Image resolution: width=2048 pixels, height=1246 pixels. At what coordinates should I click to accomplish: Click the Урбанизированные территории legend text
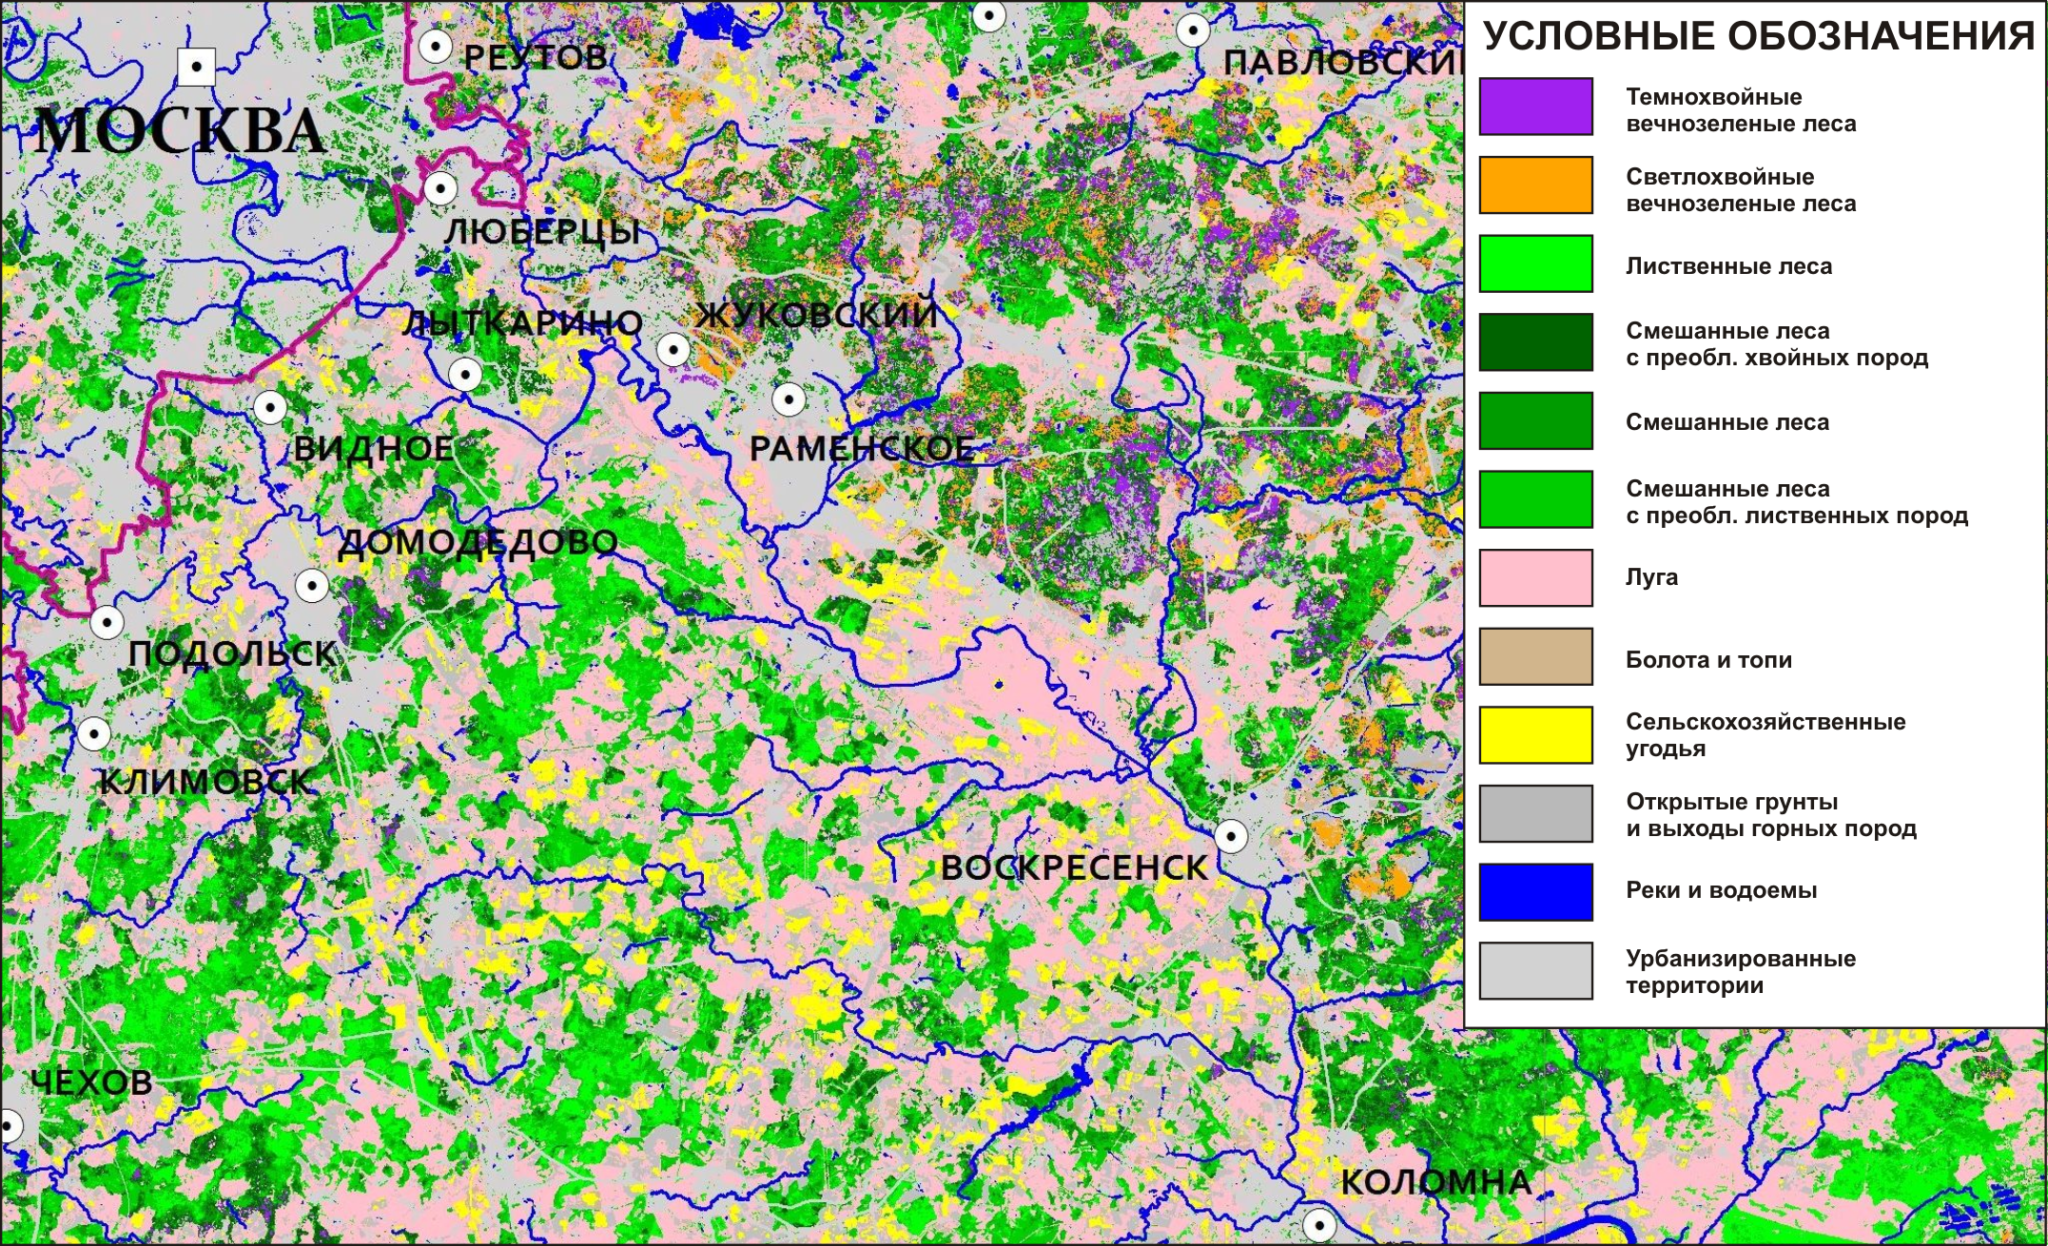(x=1741, y=972)
